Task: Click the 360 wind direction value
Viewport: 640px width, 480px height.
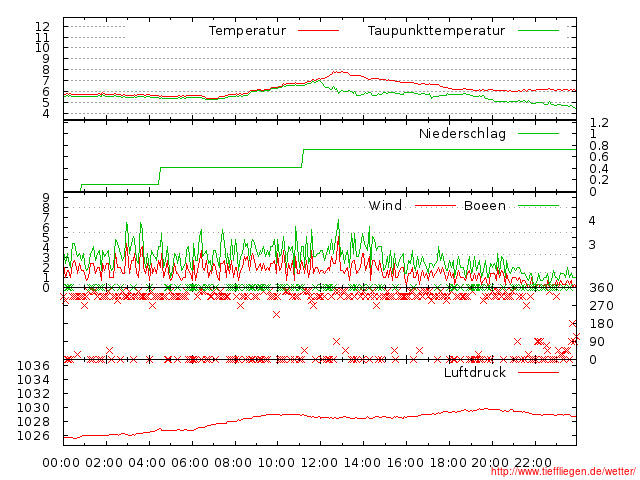Action: coord(601,288)
